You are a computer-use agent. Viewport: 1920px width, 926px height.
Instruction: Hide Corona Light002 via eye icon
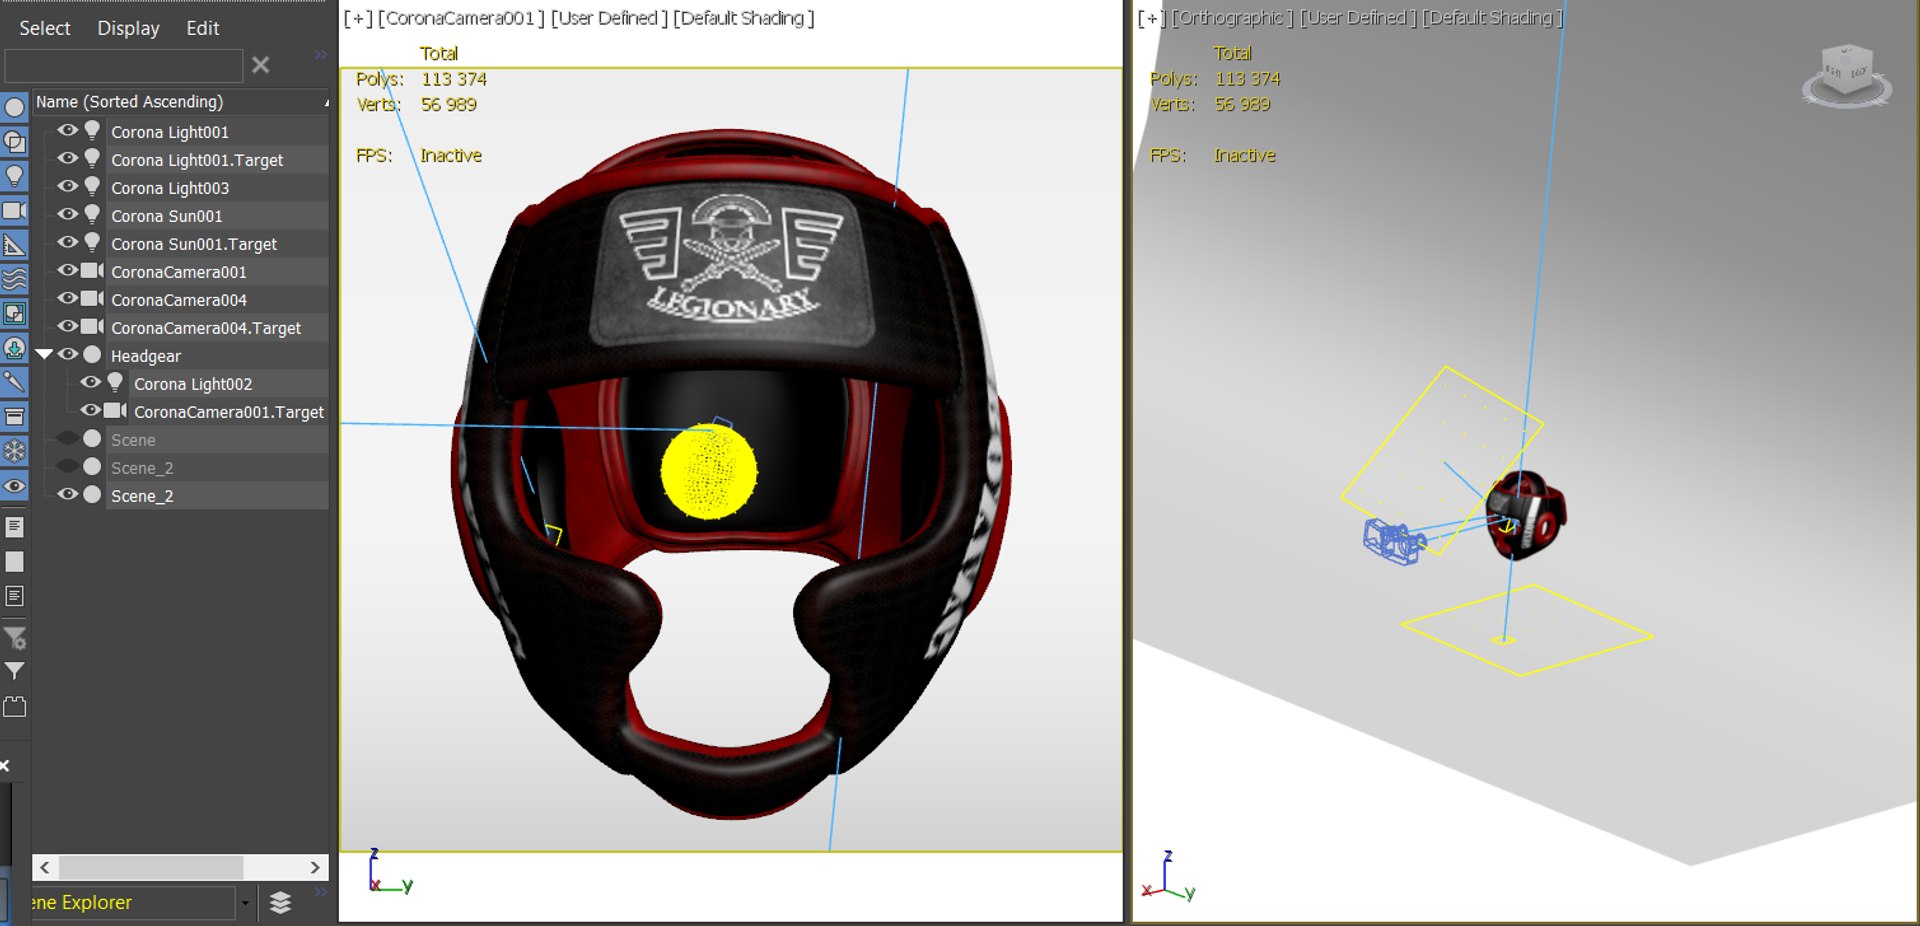click(x=90, y=382)
